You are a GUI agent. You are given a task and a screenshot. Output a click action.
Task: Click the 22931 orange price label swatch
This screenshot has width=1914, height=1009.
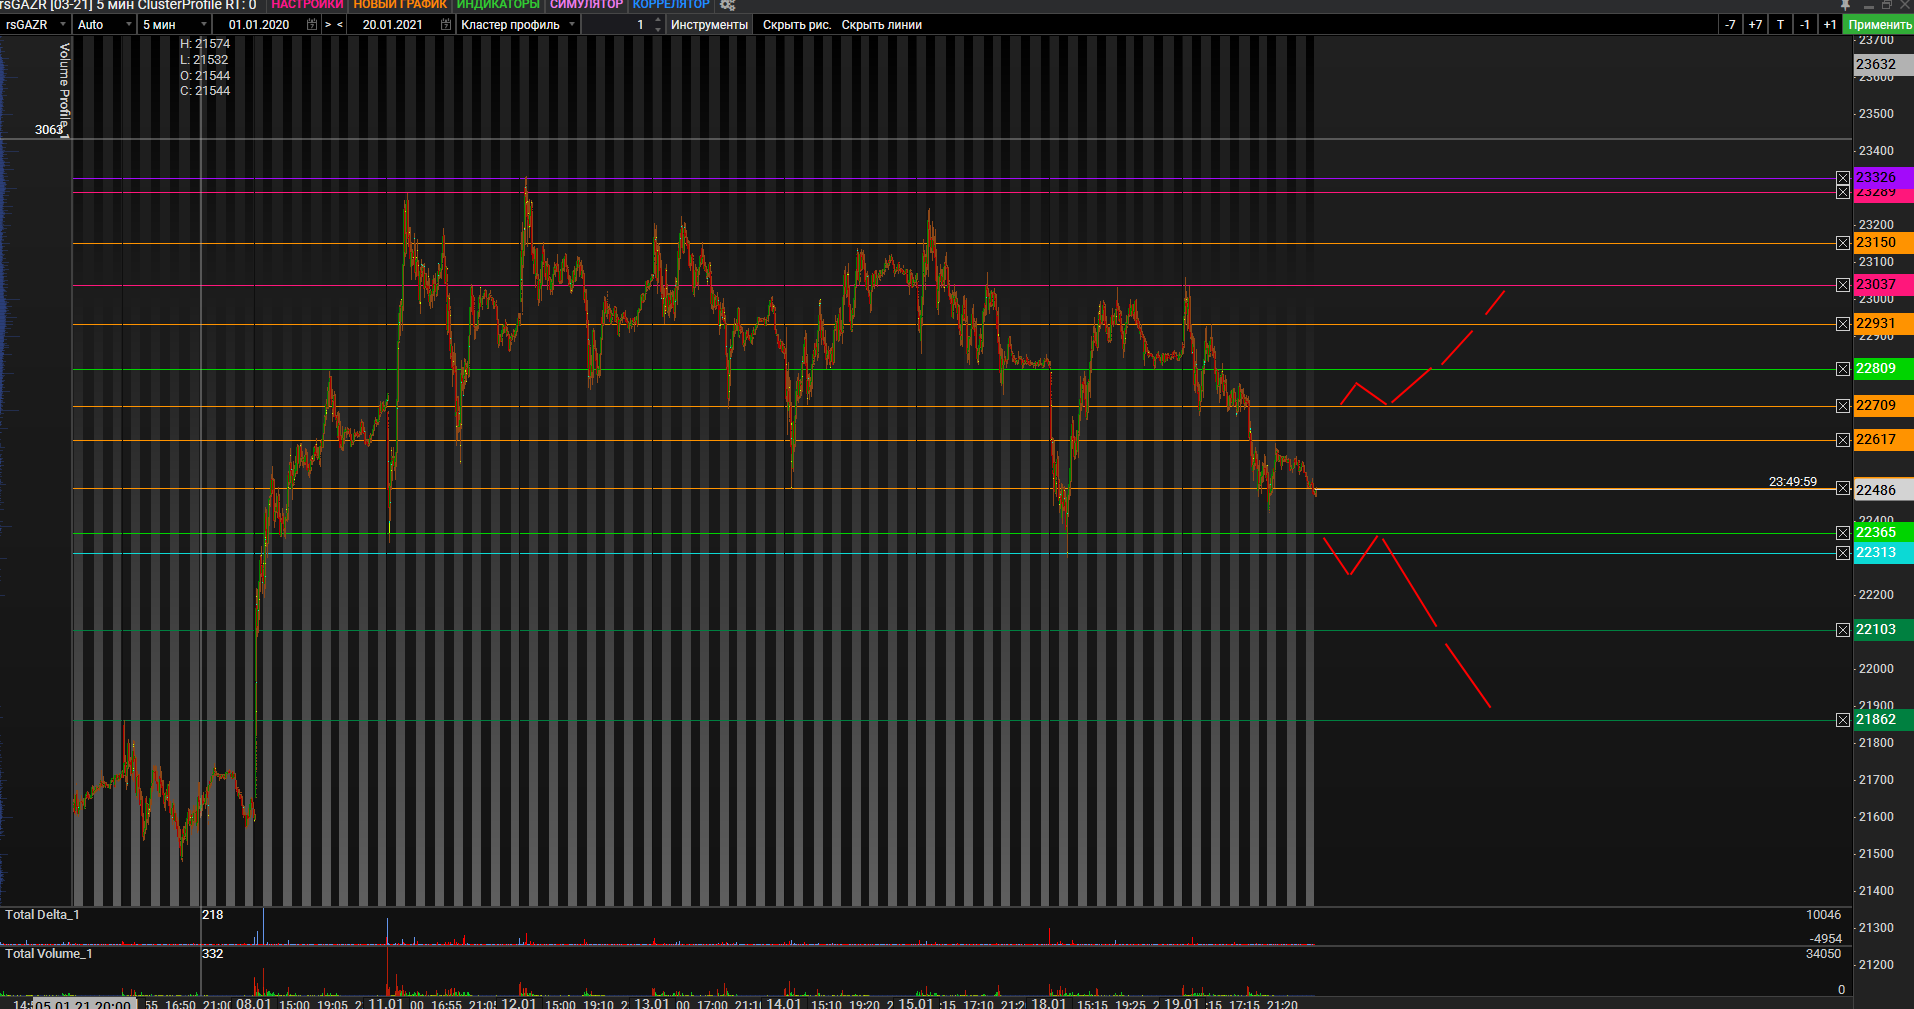click(1882, 324)
